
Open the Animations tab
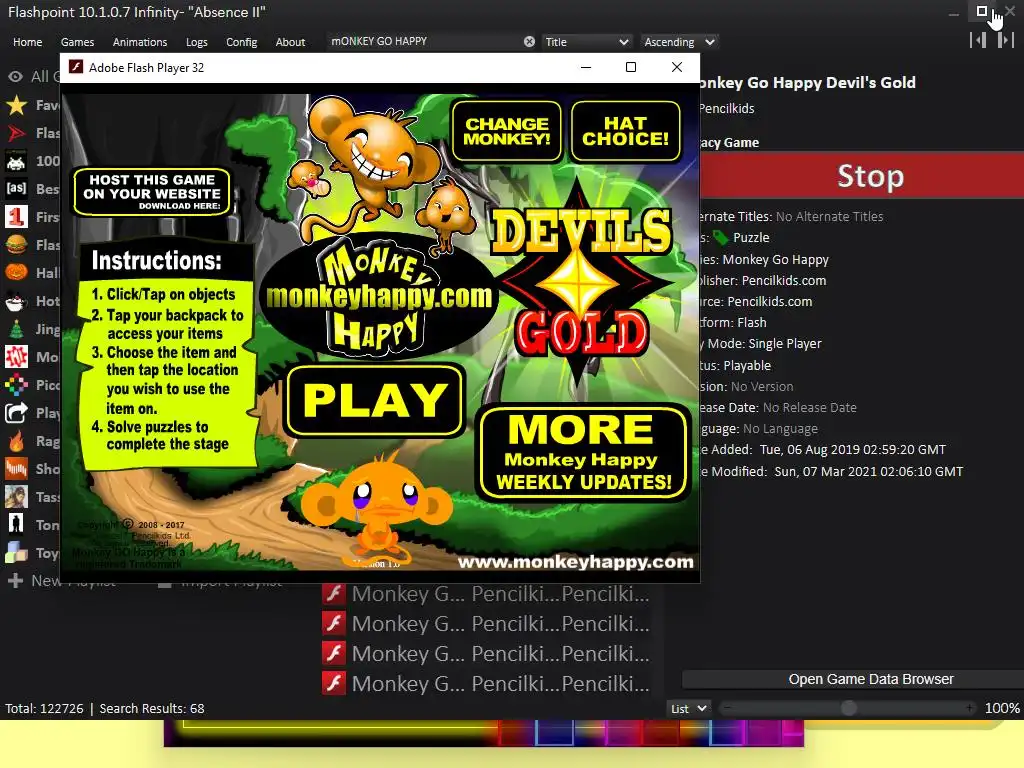pyautogui.click(x=140, y=42)
